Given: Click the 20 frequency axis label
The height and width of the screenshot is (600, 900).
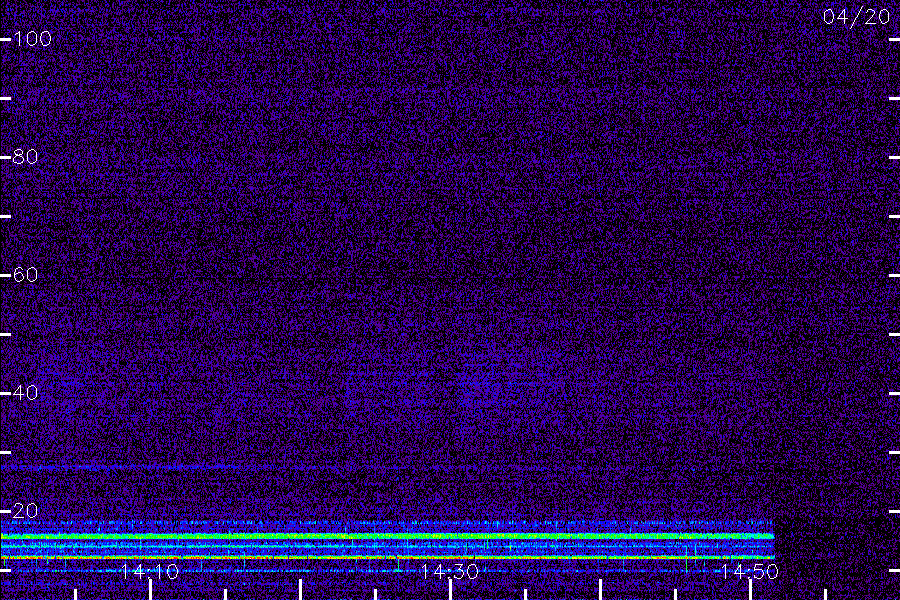Looking at the screenshot, I should (25, 510).
